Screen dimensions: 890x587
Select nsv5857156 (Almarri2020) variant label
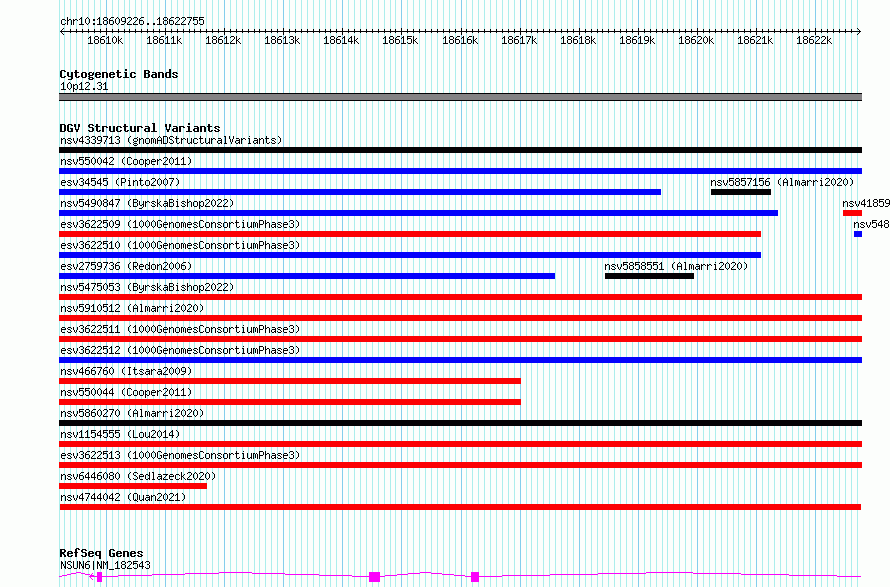coord(782,182)
